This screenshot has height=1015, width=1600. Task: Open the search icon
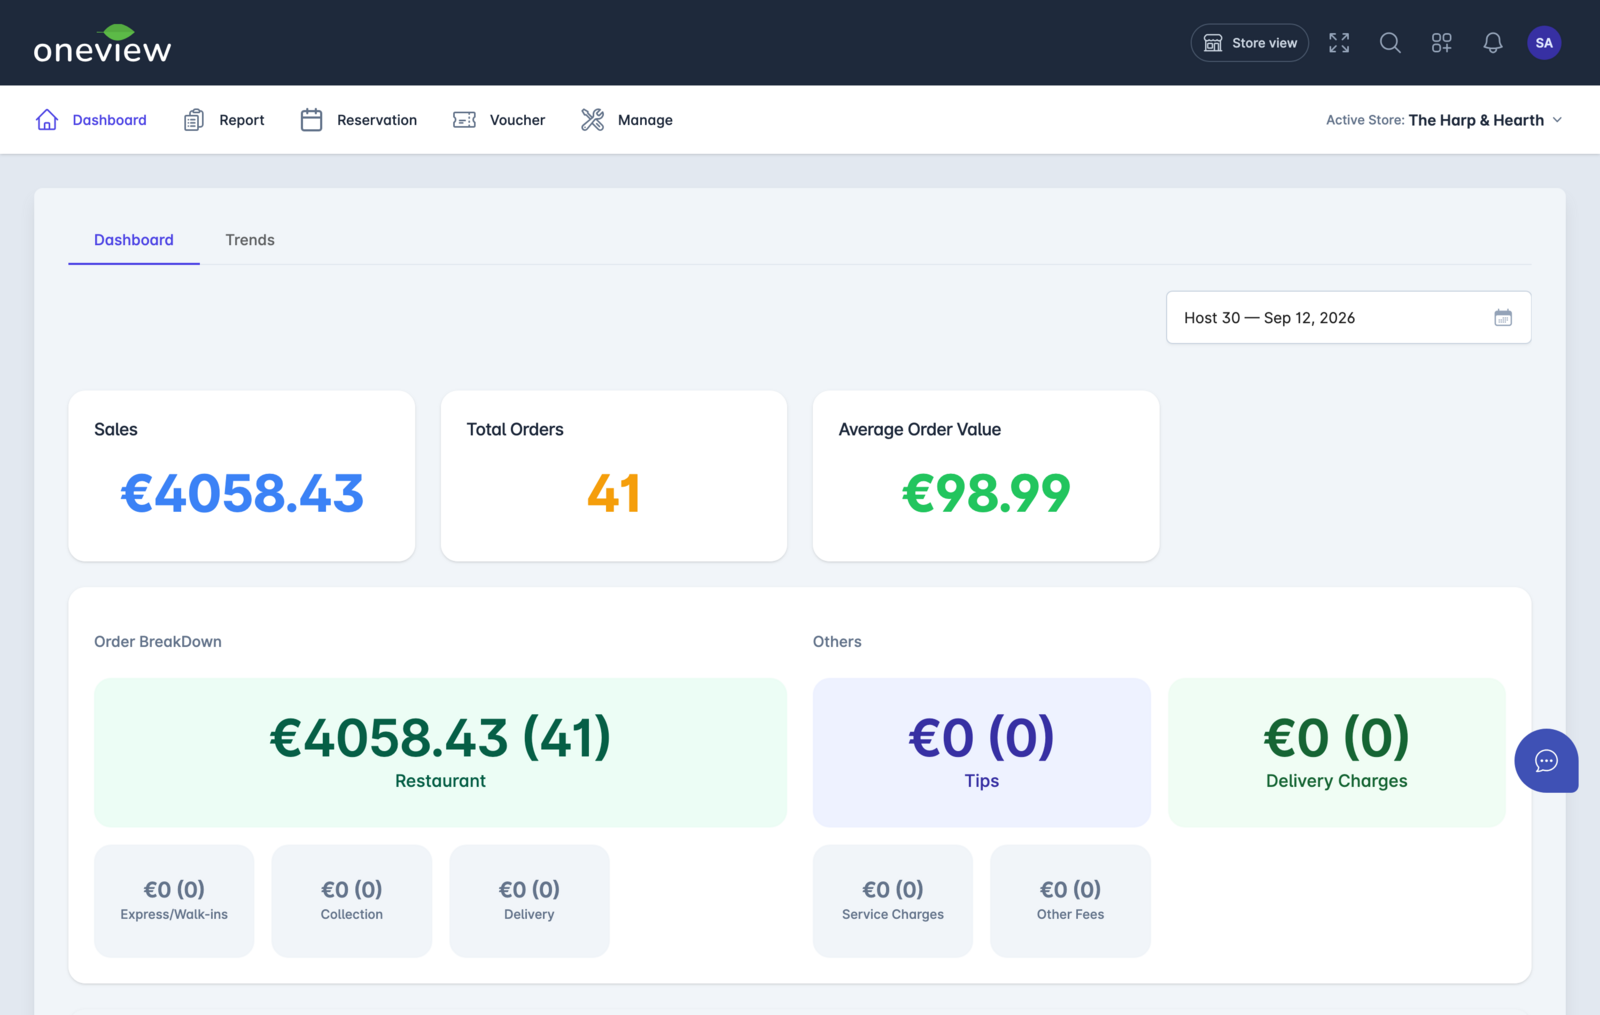click(x=1390, y=43)
